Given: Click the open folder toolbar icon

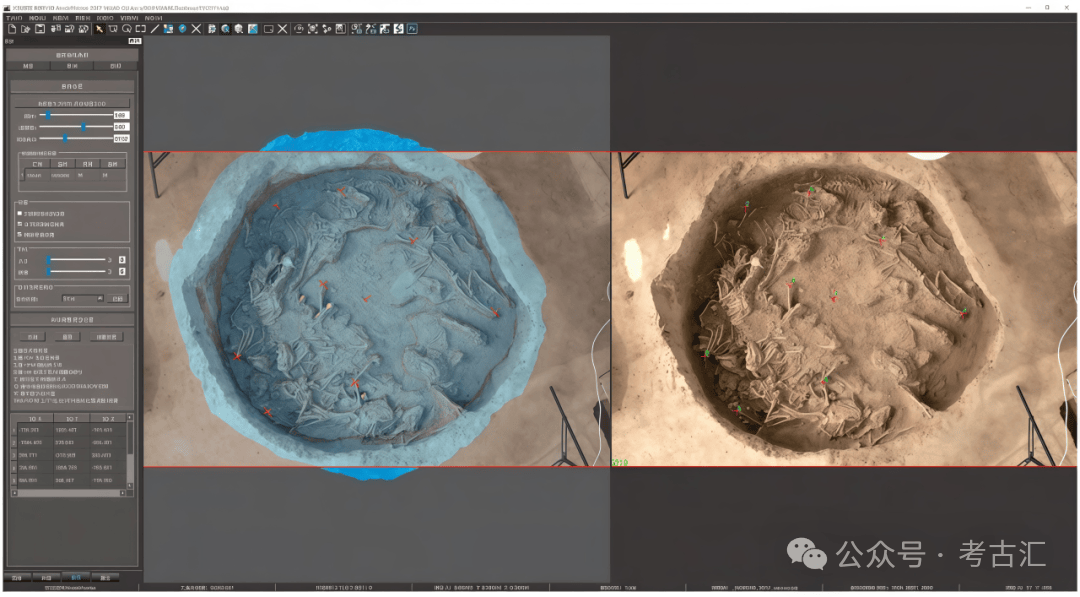Looking at the screenshot, I should click(x=25, y=29).
